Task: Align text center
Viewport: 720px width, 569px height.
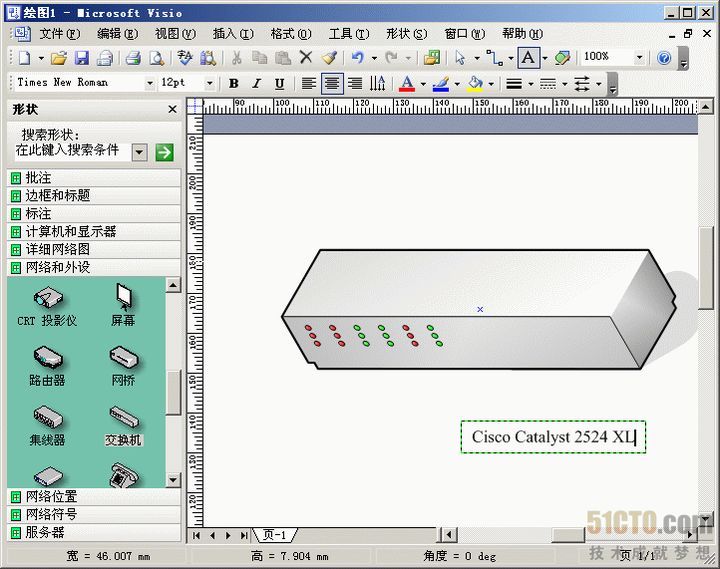Action: tap(332, 84)
